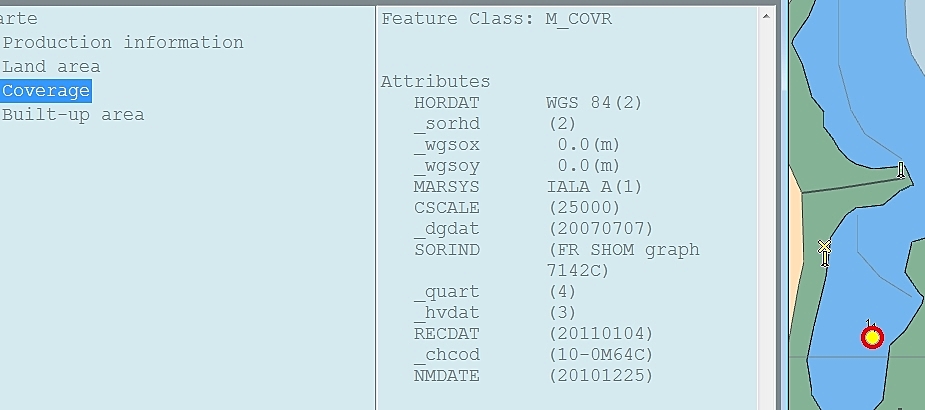Image resolution: width=925 pixels, height=410 pixels.
Task: Click the yellow X beacon symbol on map
Action: (824, 252)
